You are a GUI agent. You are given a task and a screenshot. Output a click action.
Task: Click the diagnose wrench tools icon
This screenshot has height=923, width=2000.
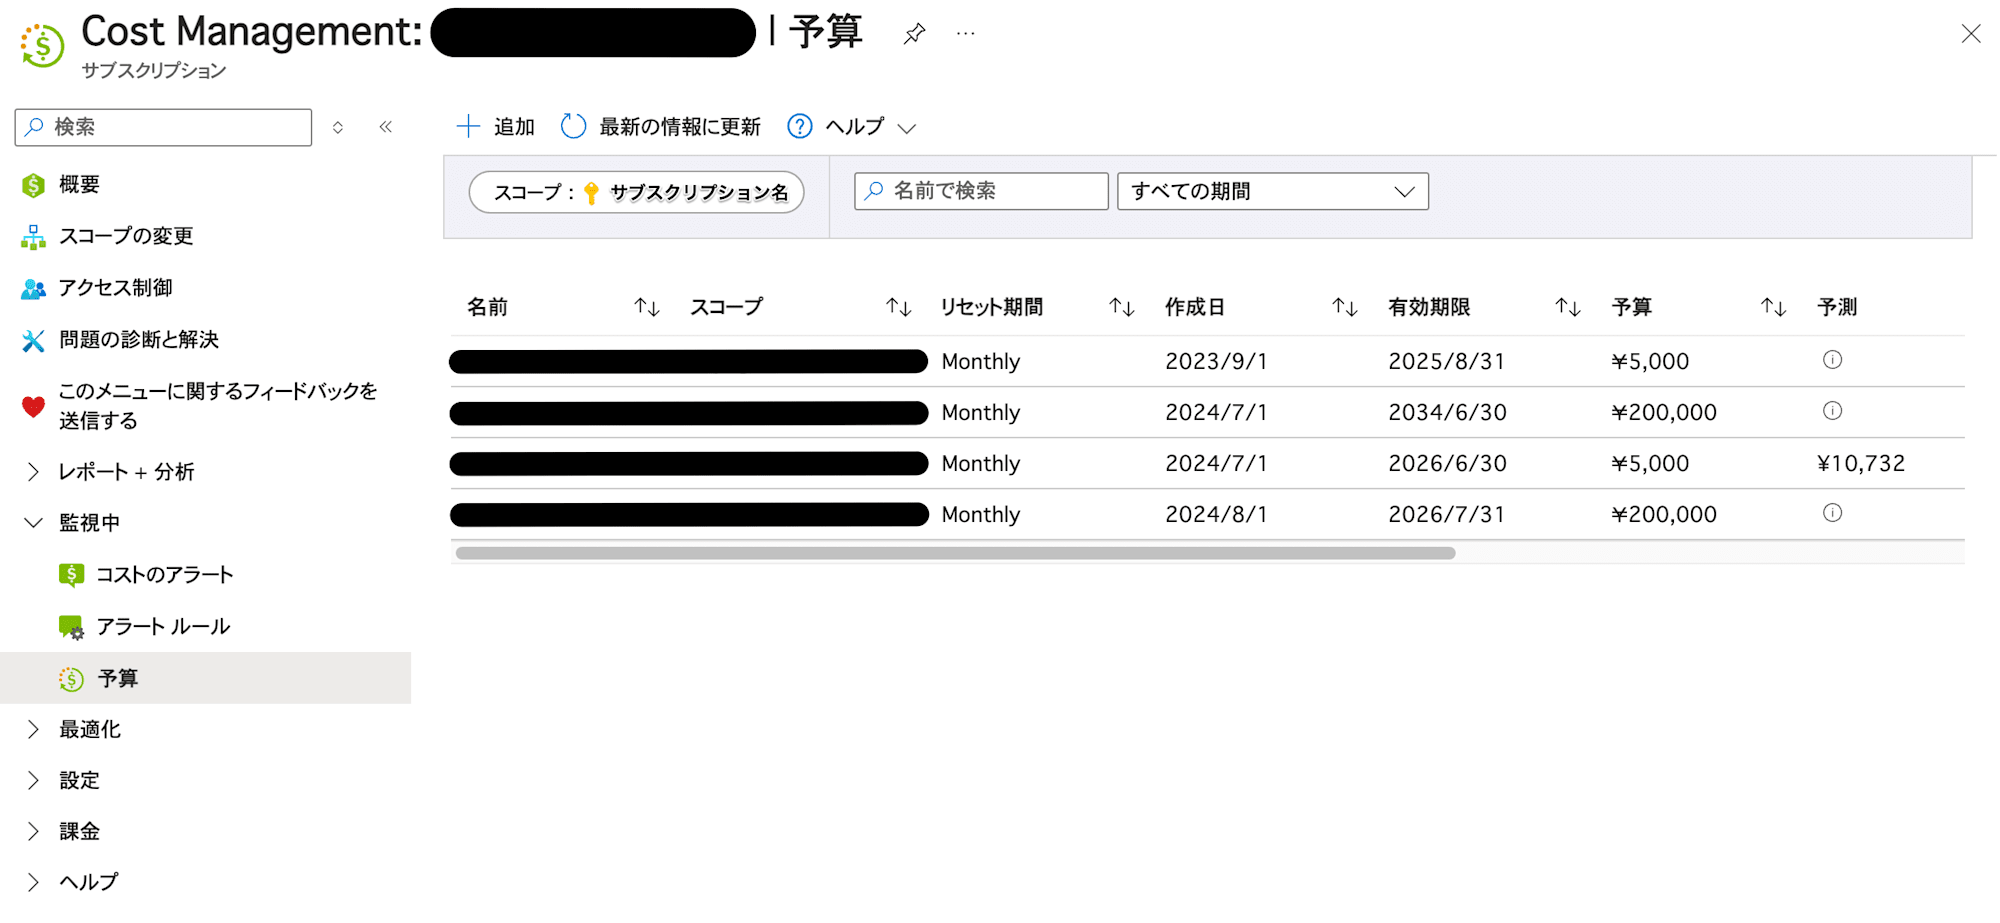[x=33, y=341]
